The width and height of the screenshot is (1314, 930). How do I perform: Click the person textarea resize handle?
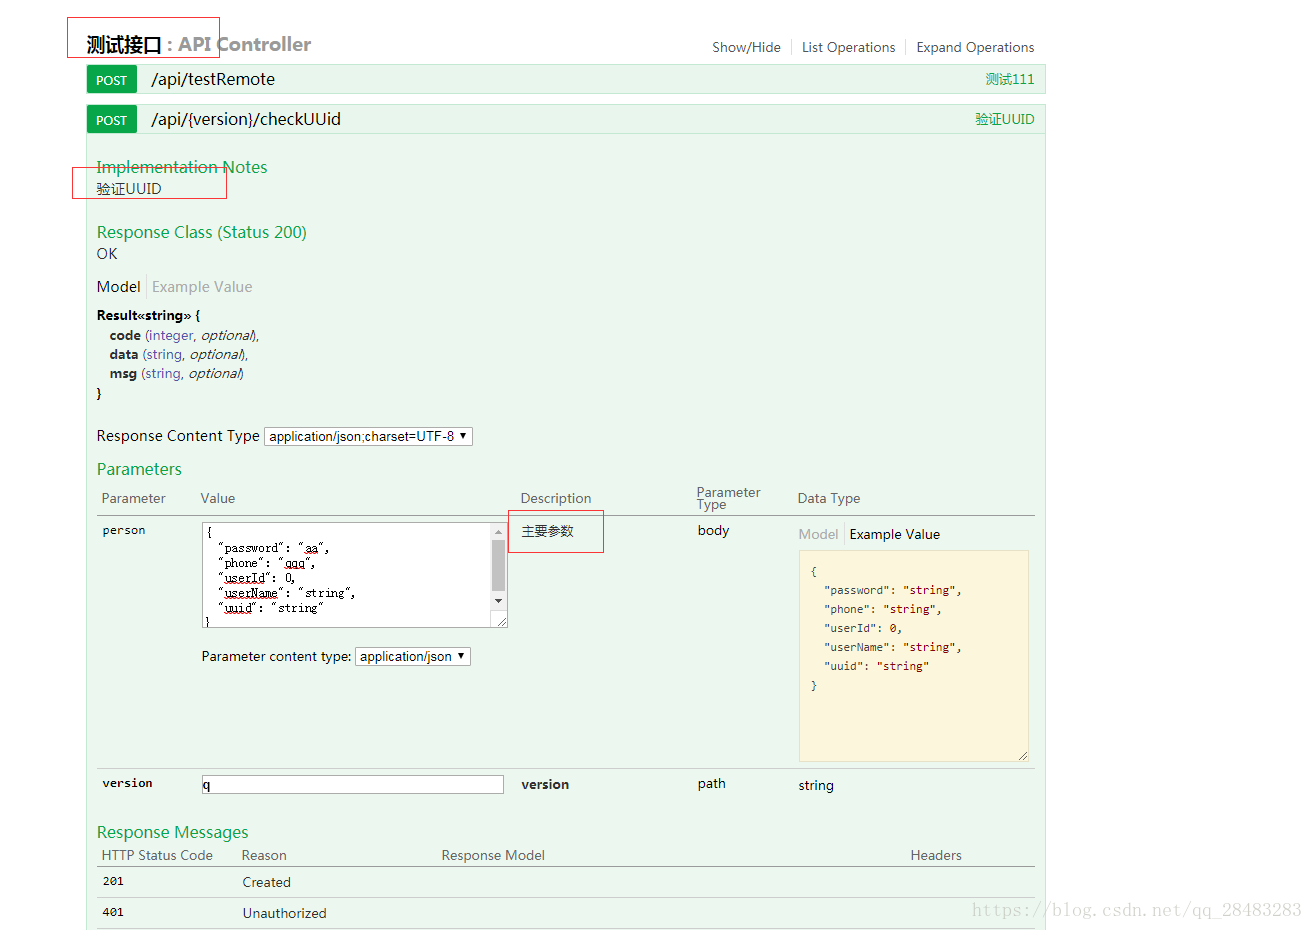pos(501,622)
